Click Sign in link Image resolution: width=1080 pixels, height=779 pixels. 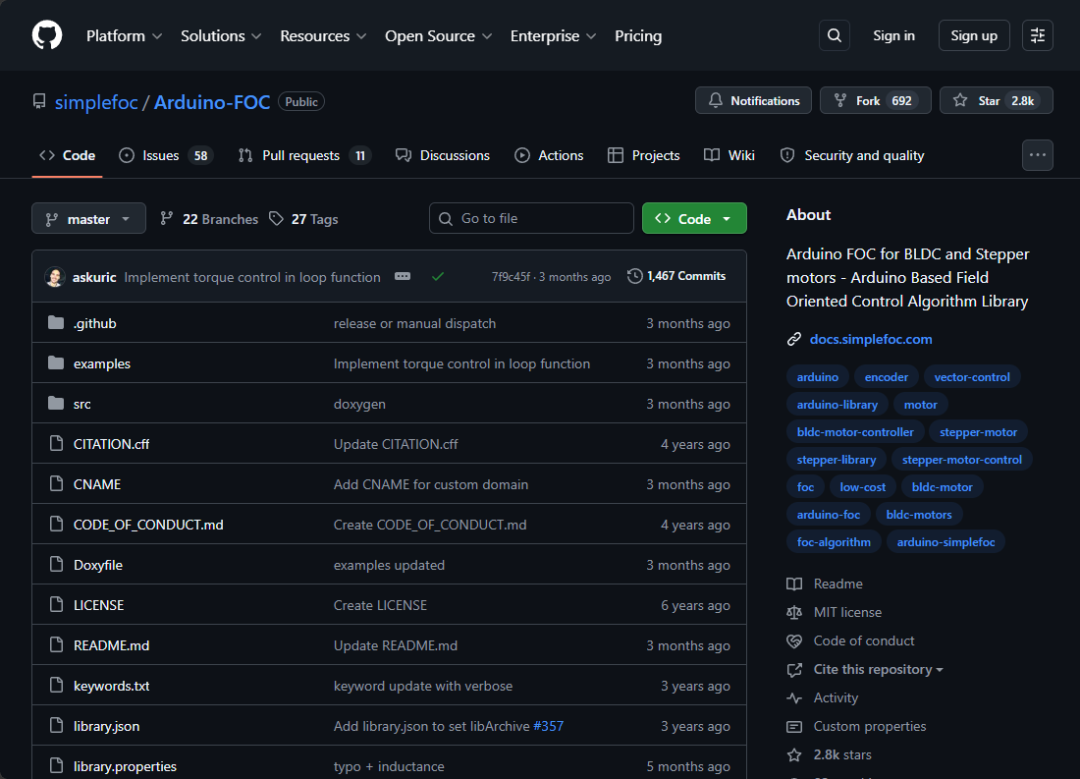coord(894,36)
